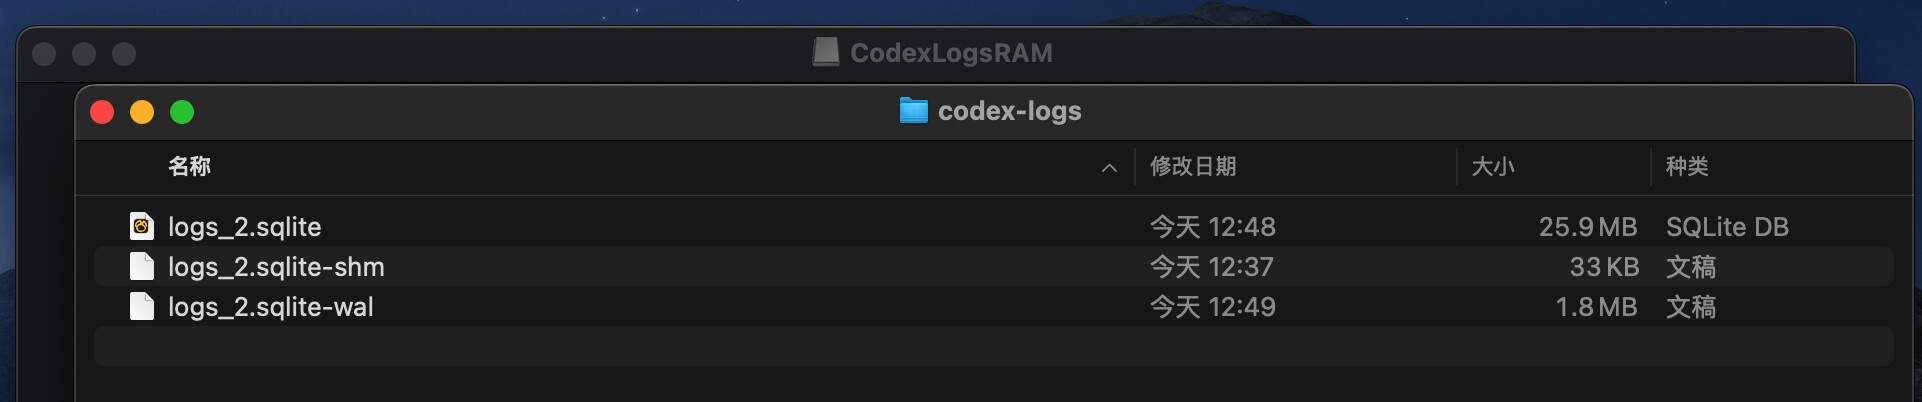Click the logs_2.sqlite-shm document icon
This screenshot has width=1922, height=402.
click(142, 267)
